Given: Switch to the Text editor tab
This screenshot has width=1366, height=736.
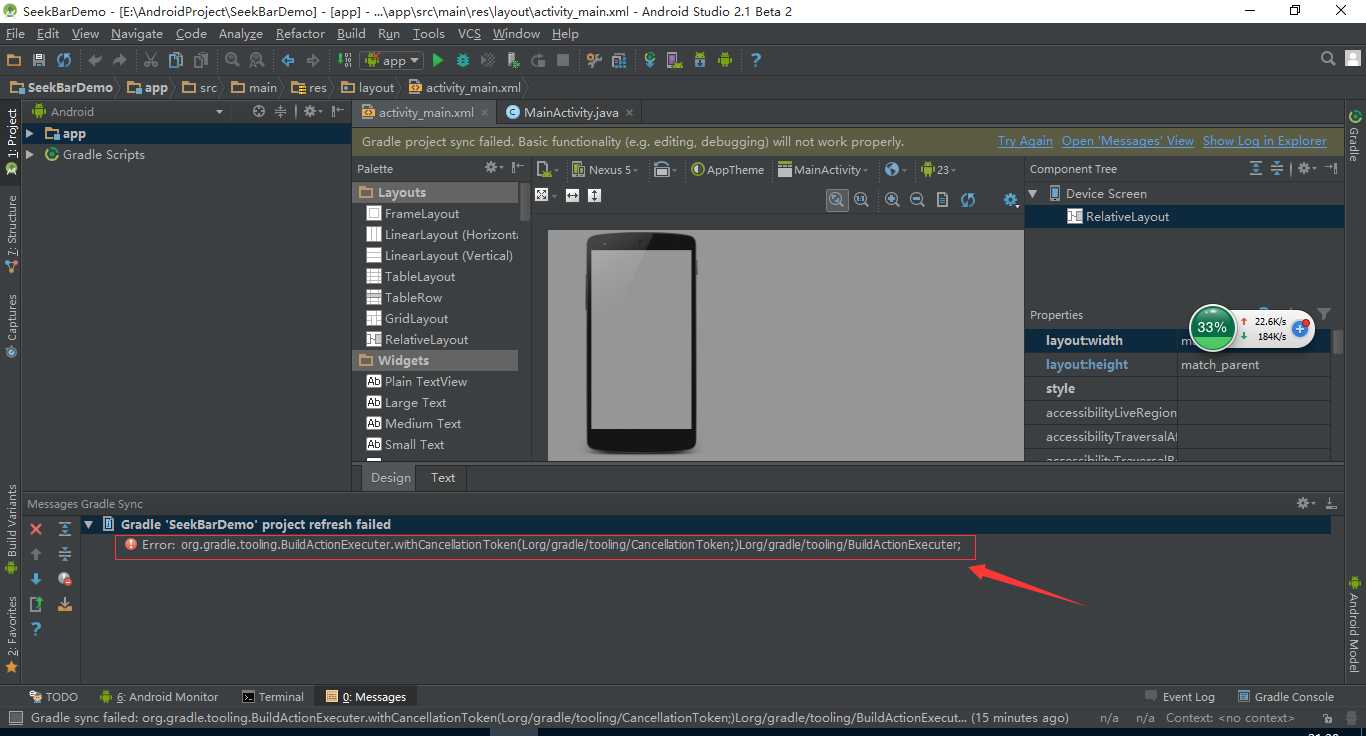Looking at the screenshot, I should [x=443, y=478].
